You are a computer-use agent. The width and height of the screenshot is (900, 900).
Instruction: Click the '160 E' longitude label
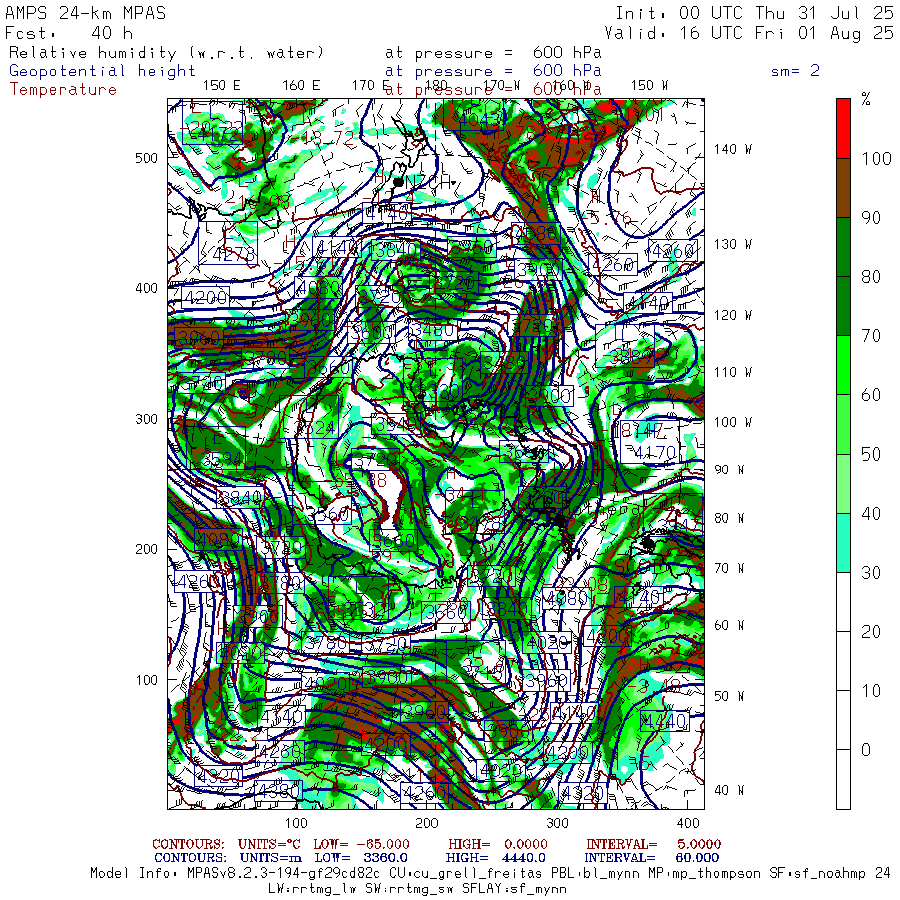click(301, 86)
